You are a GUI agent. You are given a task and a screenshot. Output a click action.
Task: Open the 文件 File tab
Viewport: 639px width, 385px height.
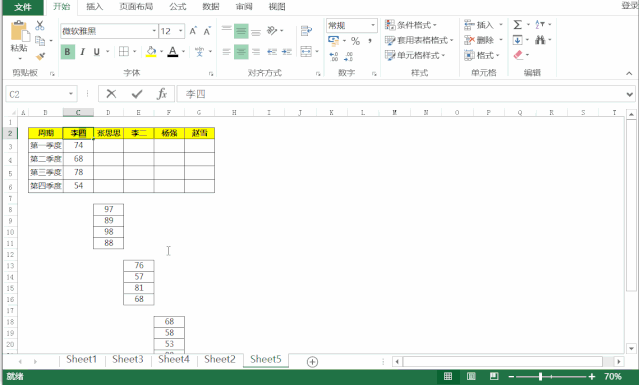23,7
